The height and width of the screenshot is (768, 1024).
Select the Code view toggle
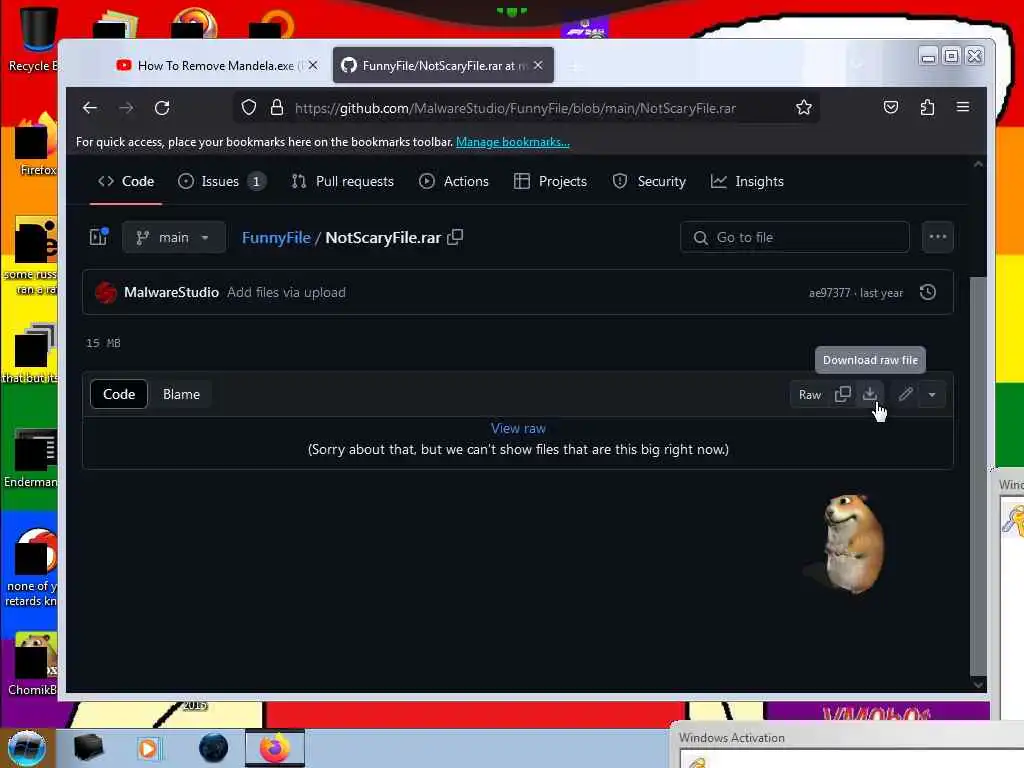coord(119,394)
